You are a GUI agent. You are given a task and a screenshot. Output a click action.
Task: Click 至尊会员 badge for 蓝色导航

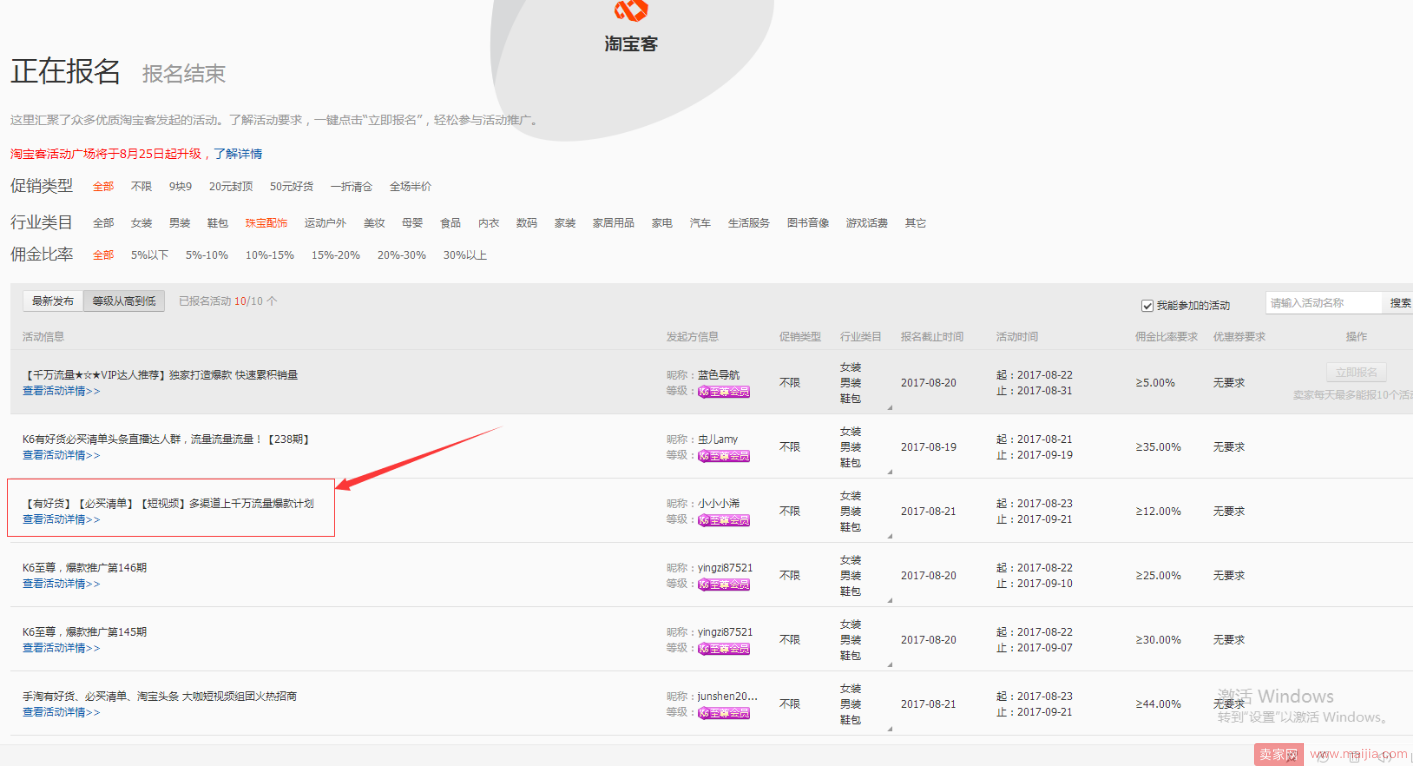pyautogui.click(x=724, y=392)
